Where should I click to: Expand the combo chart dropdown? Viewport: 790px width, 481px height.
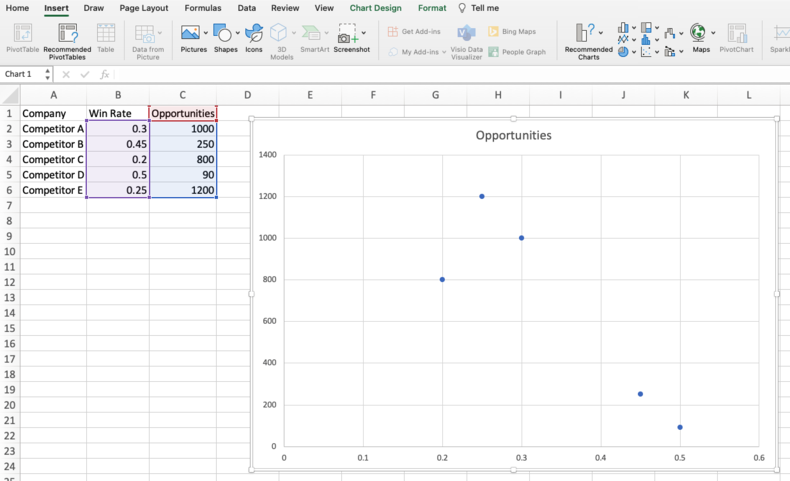[x=682, y=51]
